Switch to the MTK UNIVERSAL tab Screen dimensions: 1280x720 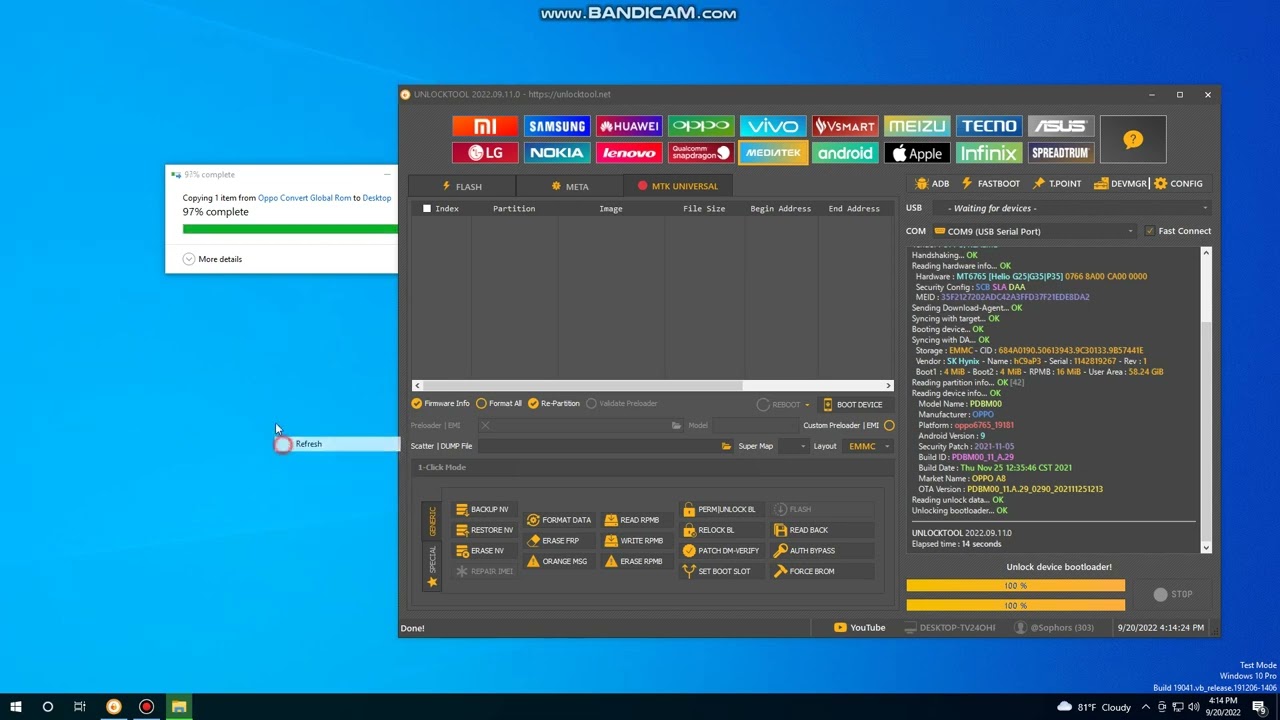pos(678,186)
